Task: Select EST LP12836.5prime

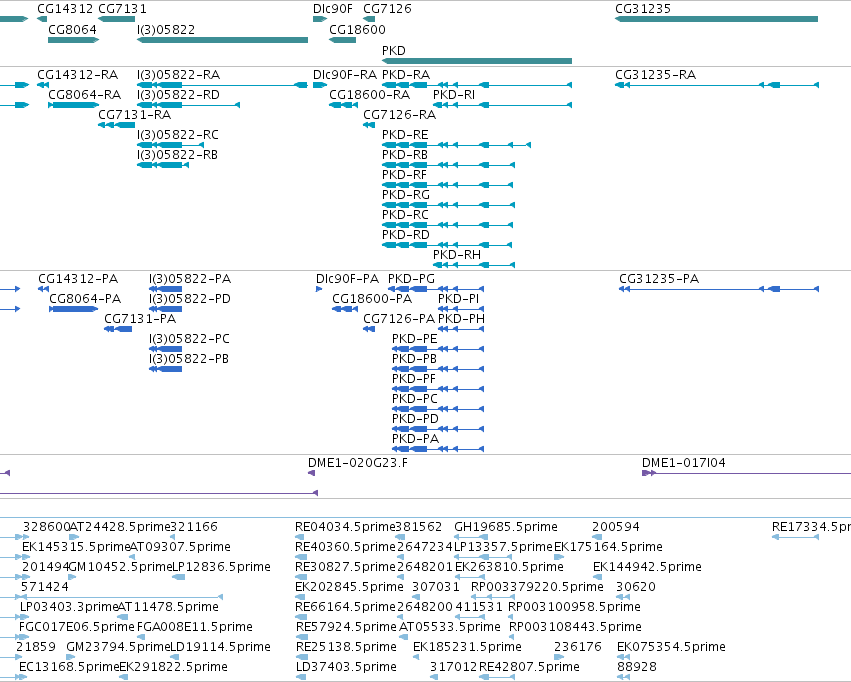Action: (x=221, y=567)
